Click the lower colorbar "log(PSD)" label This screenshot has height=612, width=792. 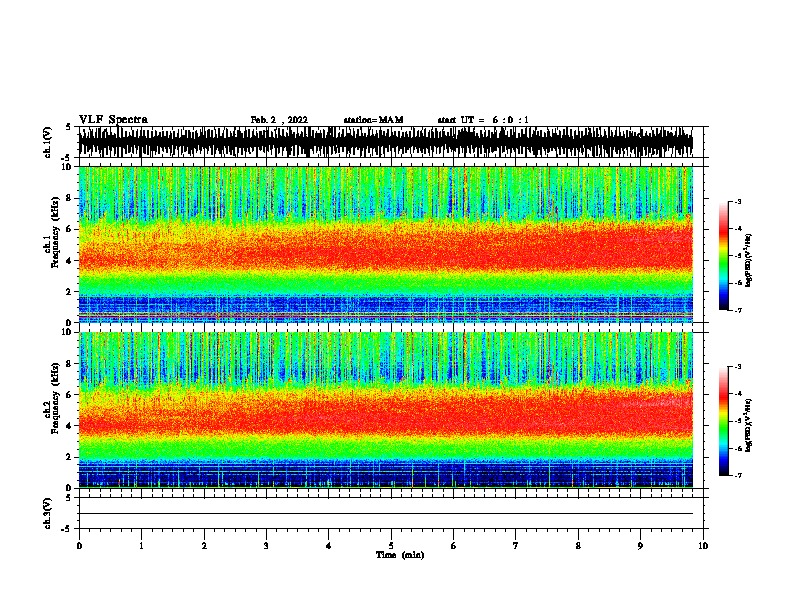pos(748,425)
